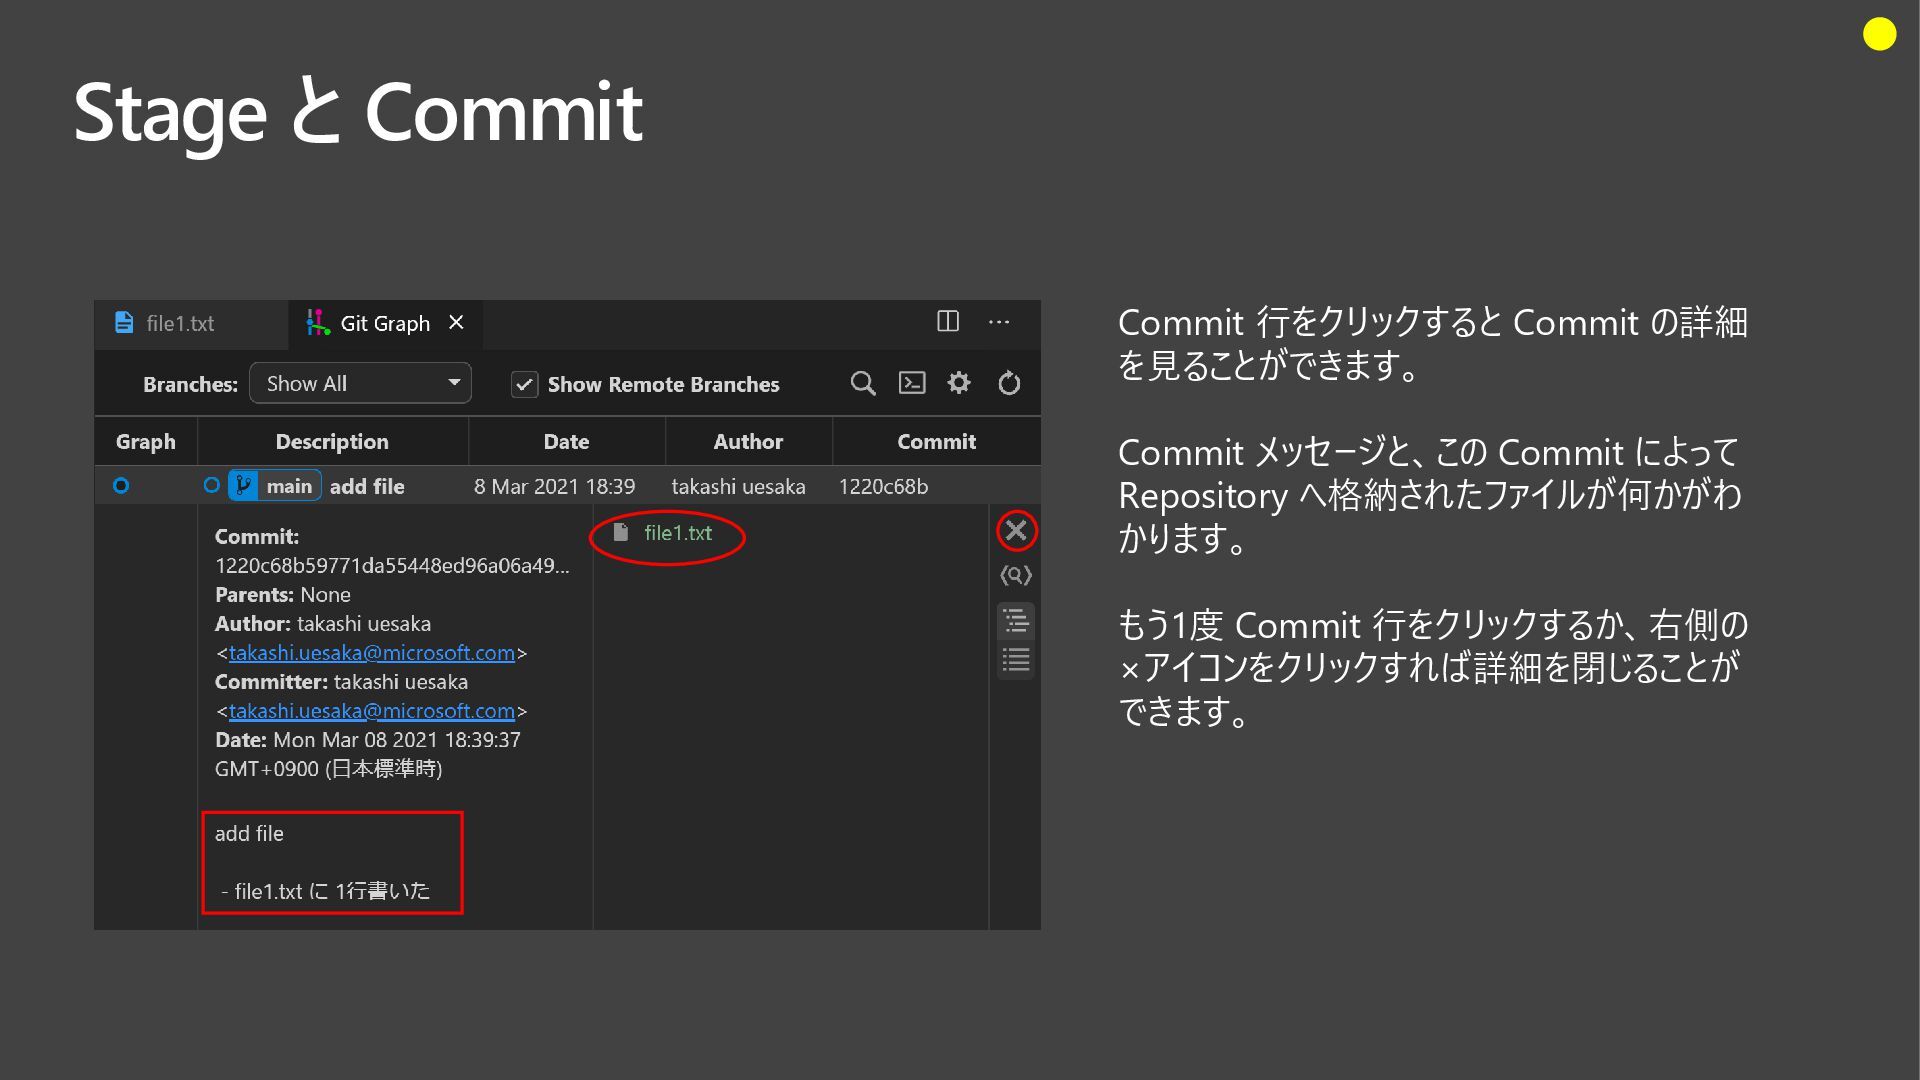Click the Date column header
Viewport: 1920px width, 1080px height.
coord(566,442)
